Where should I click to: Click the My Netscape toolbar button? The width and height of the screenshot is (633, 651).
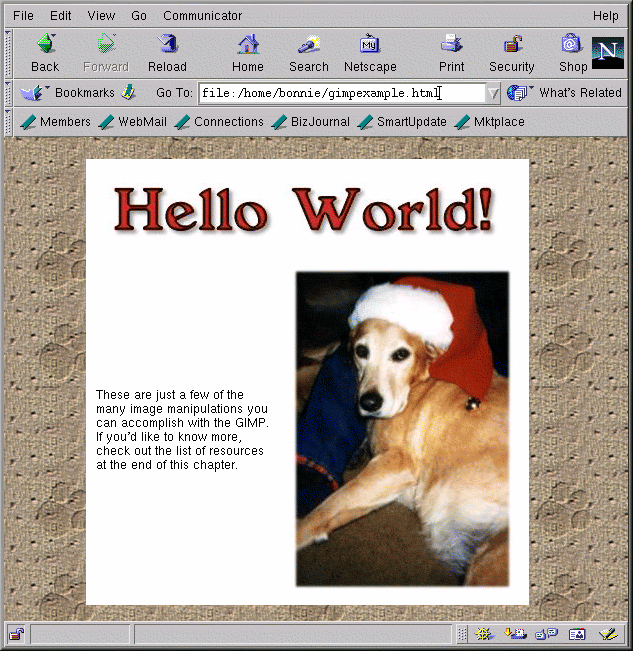pos(370,53)
